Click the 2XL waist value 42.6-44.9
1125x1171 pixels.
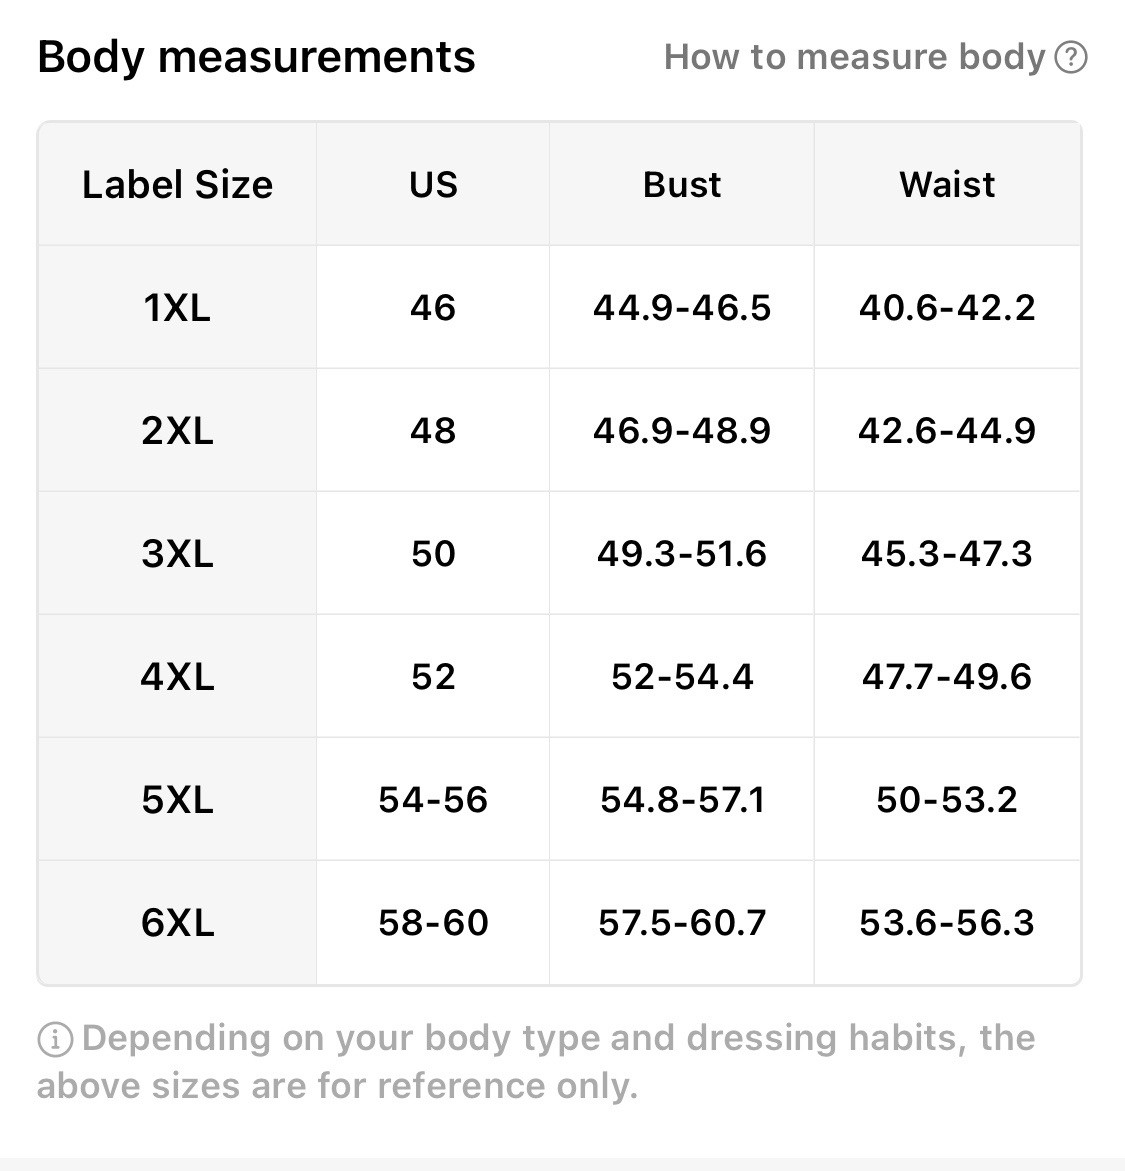click(x=947, y=431)
